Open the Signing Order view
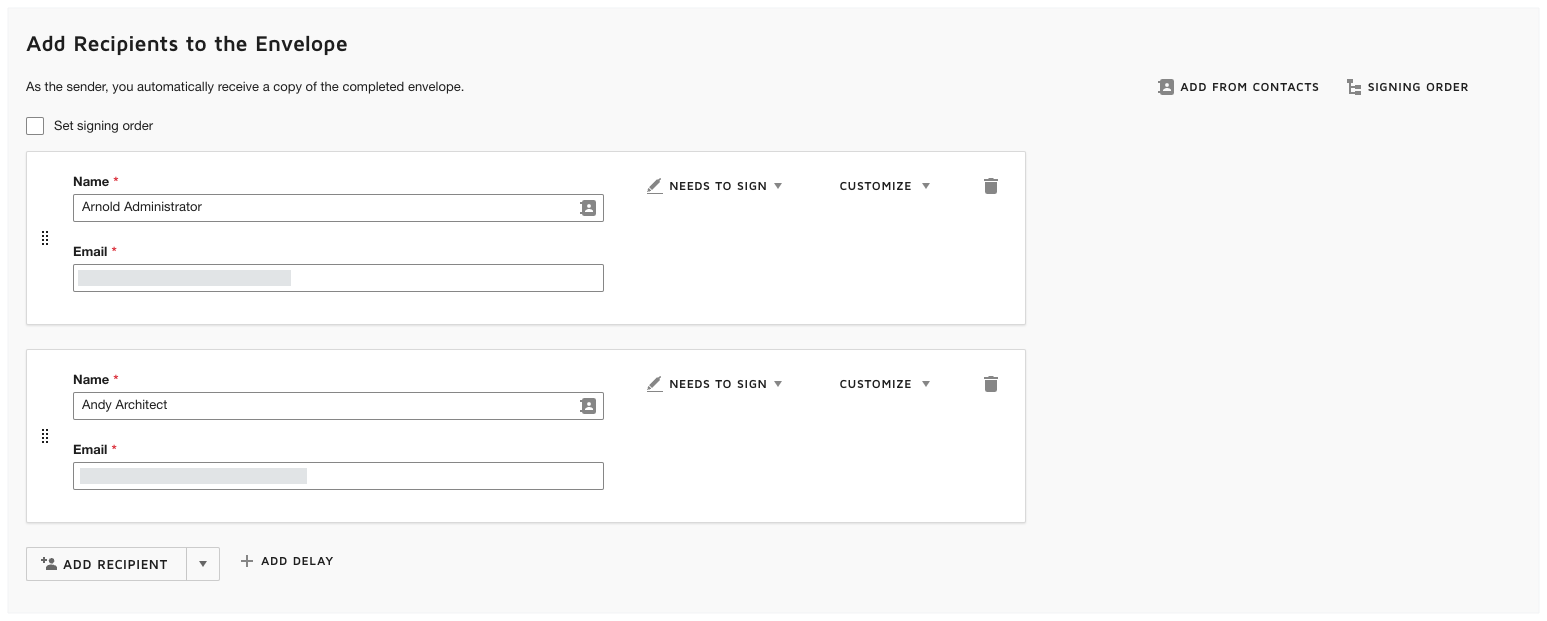This screenshot has height=621, width=1547. click(x=1406, y=87)
